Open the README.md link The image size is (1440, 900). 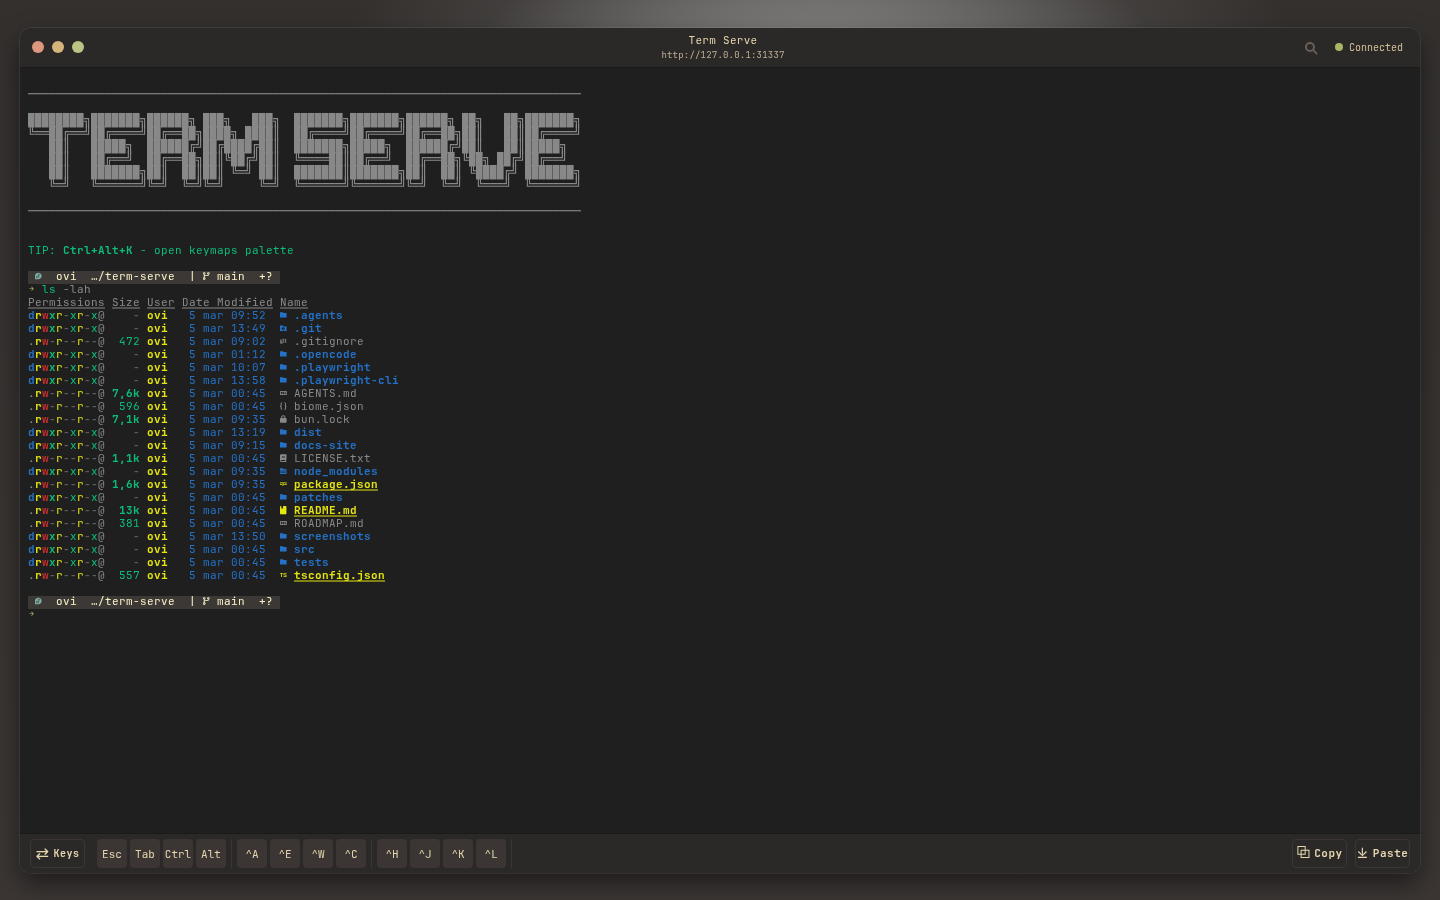click(325, 510)
